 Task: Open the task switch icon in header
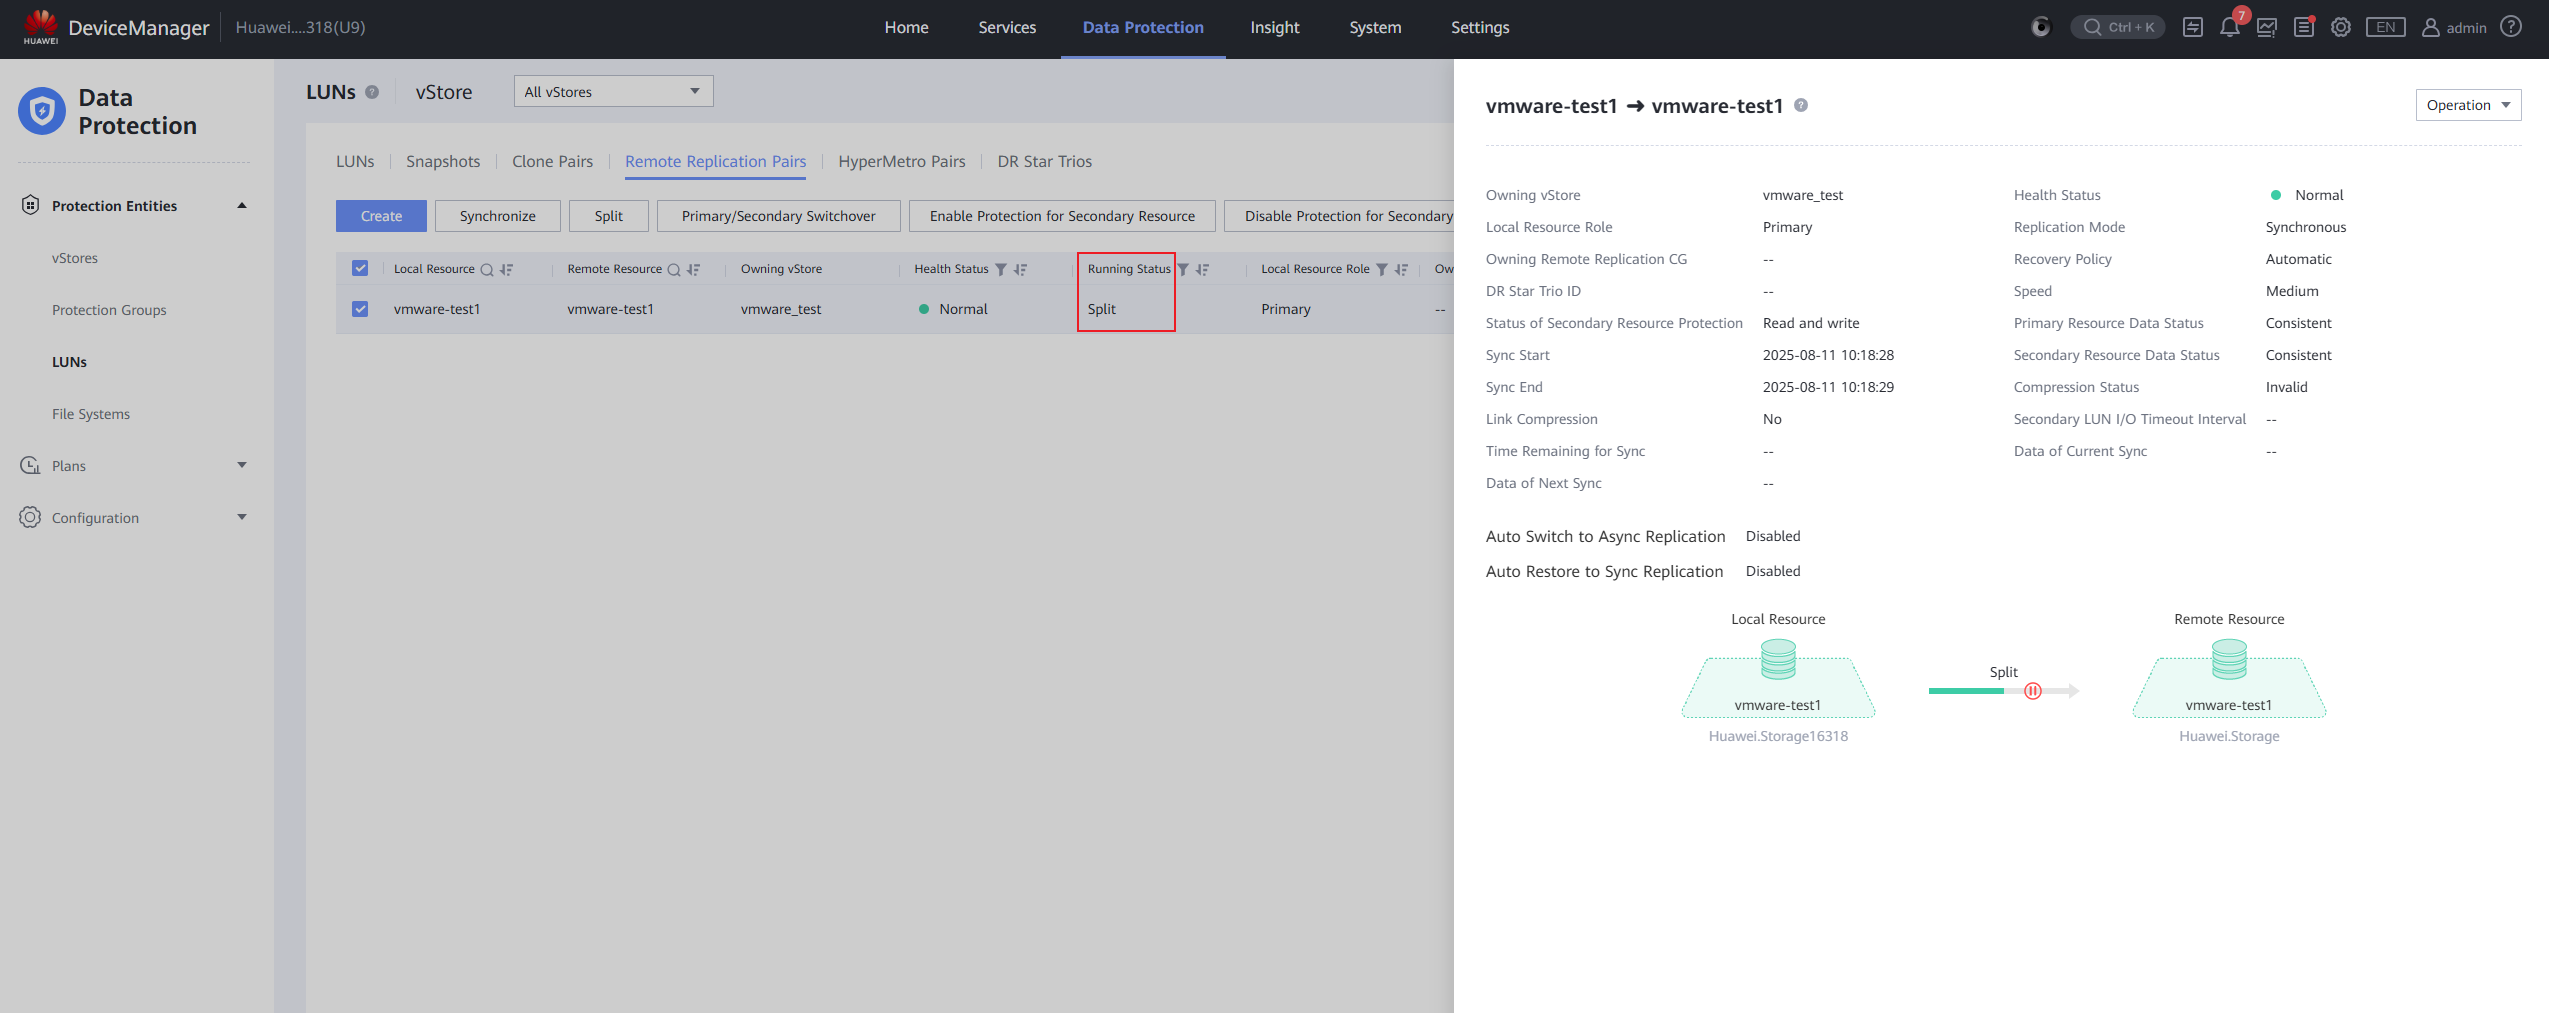(2193, 27)
